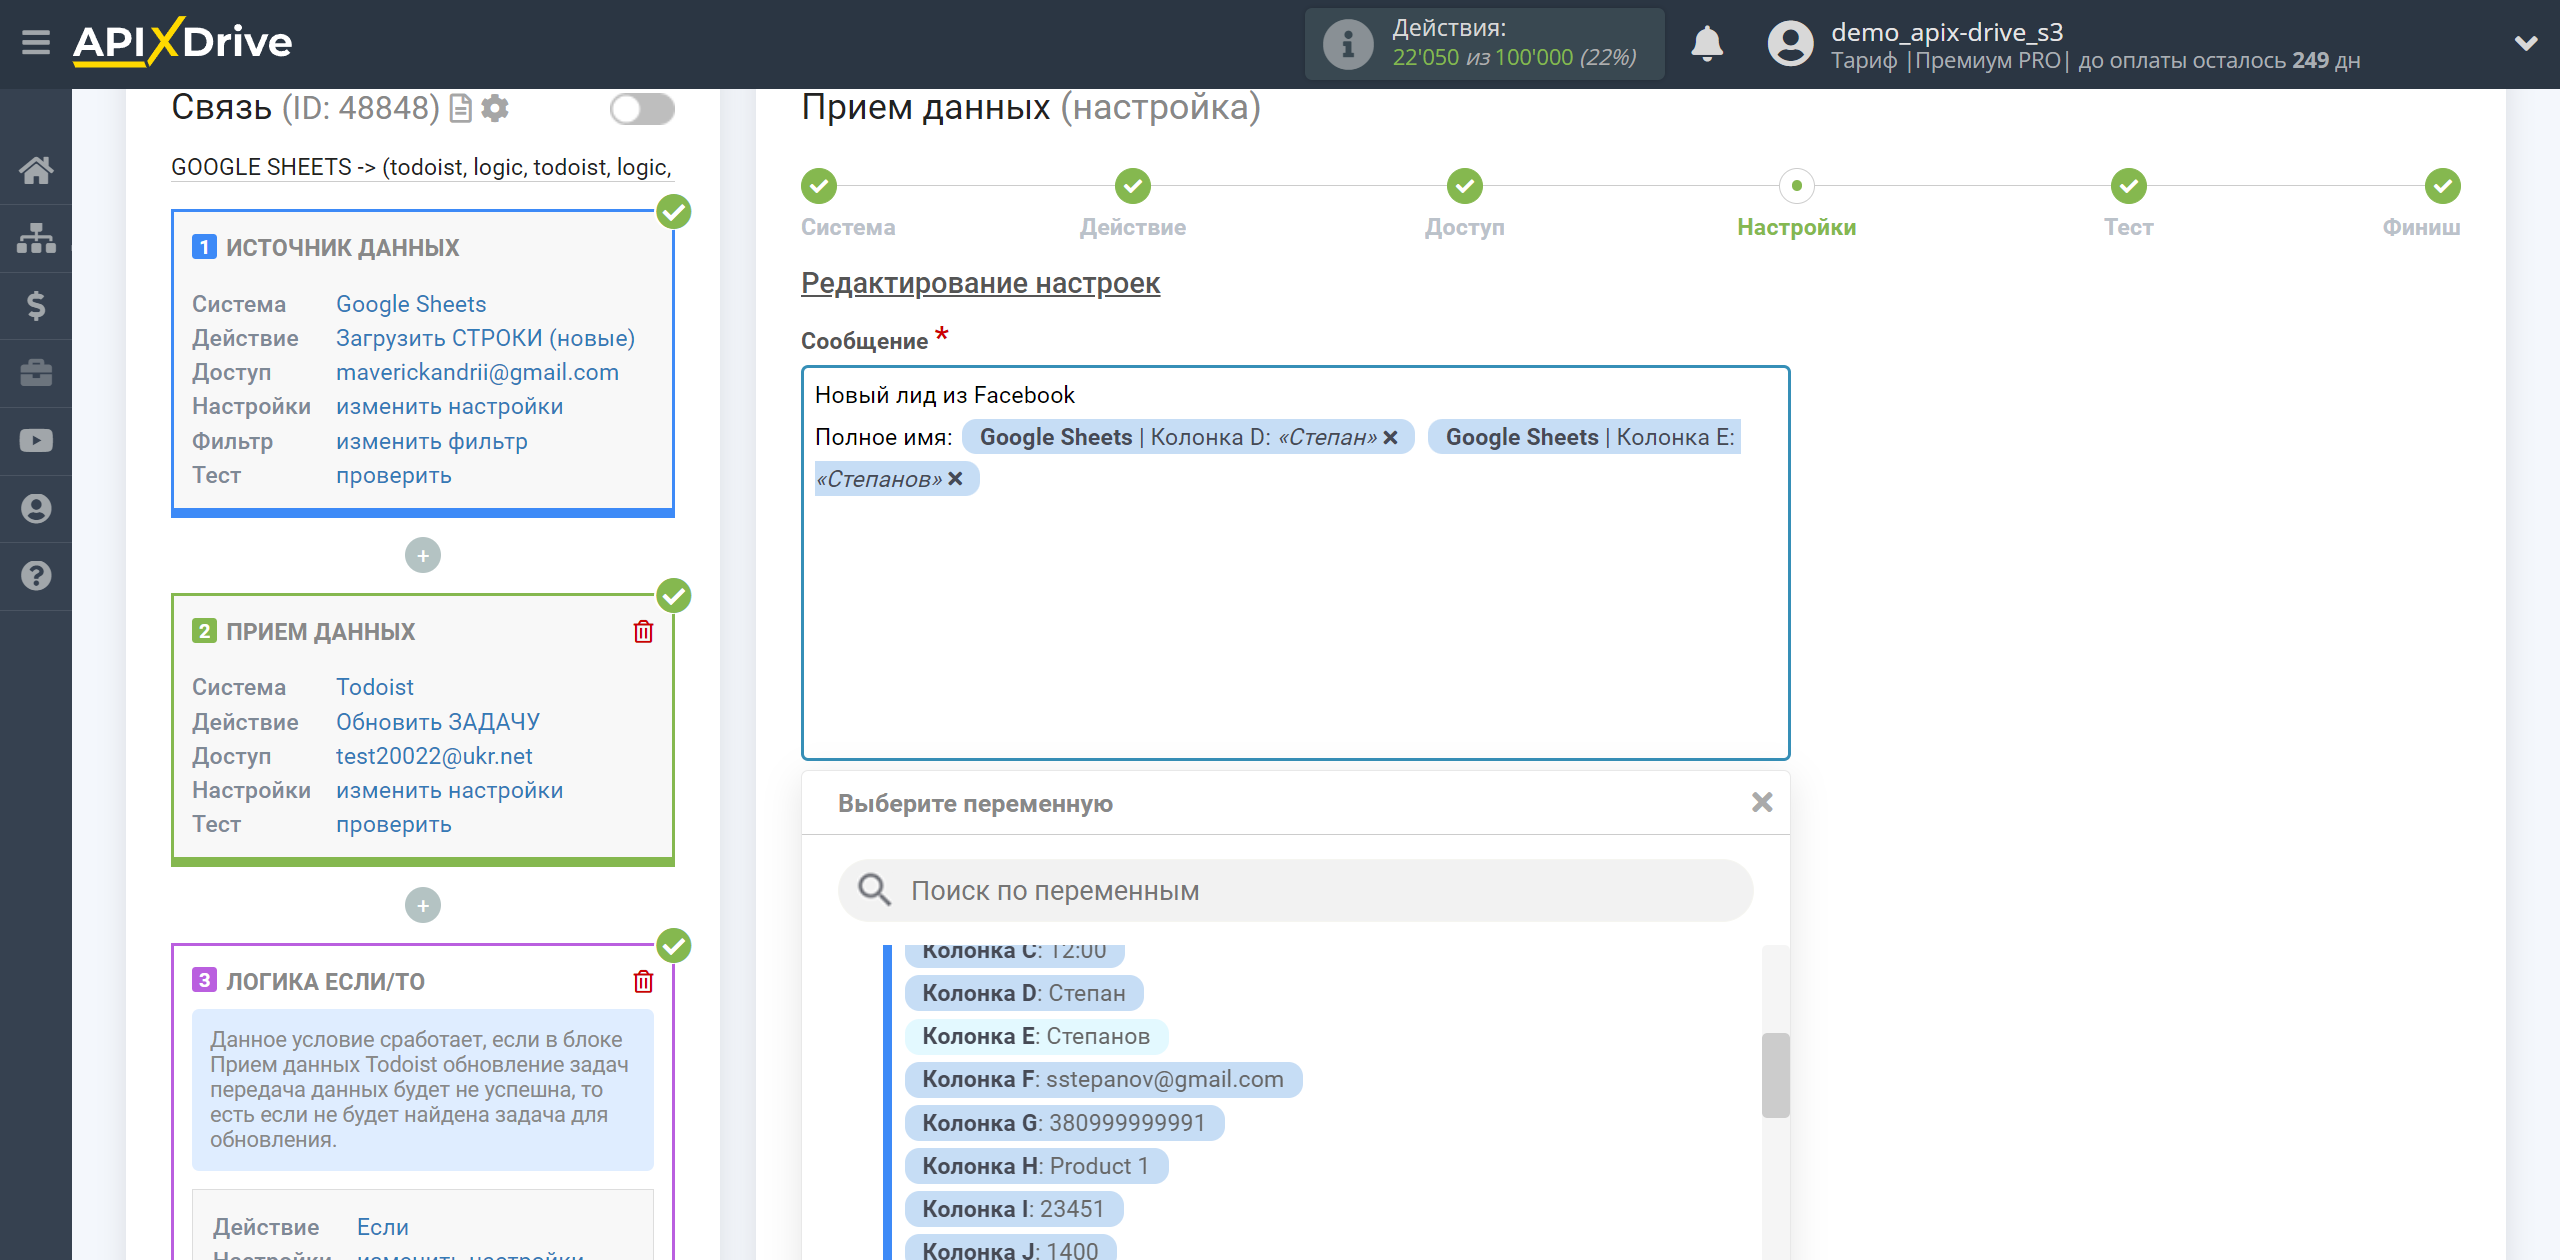Go to the Система step
The width and height of the screenshot is (2560, 1260).
819,186
